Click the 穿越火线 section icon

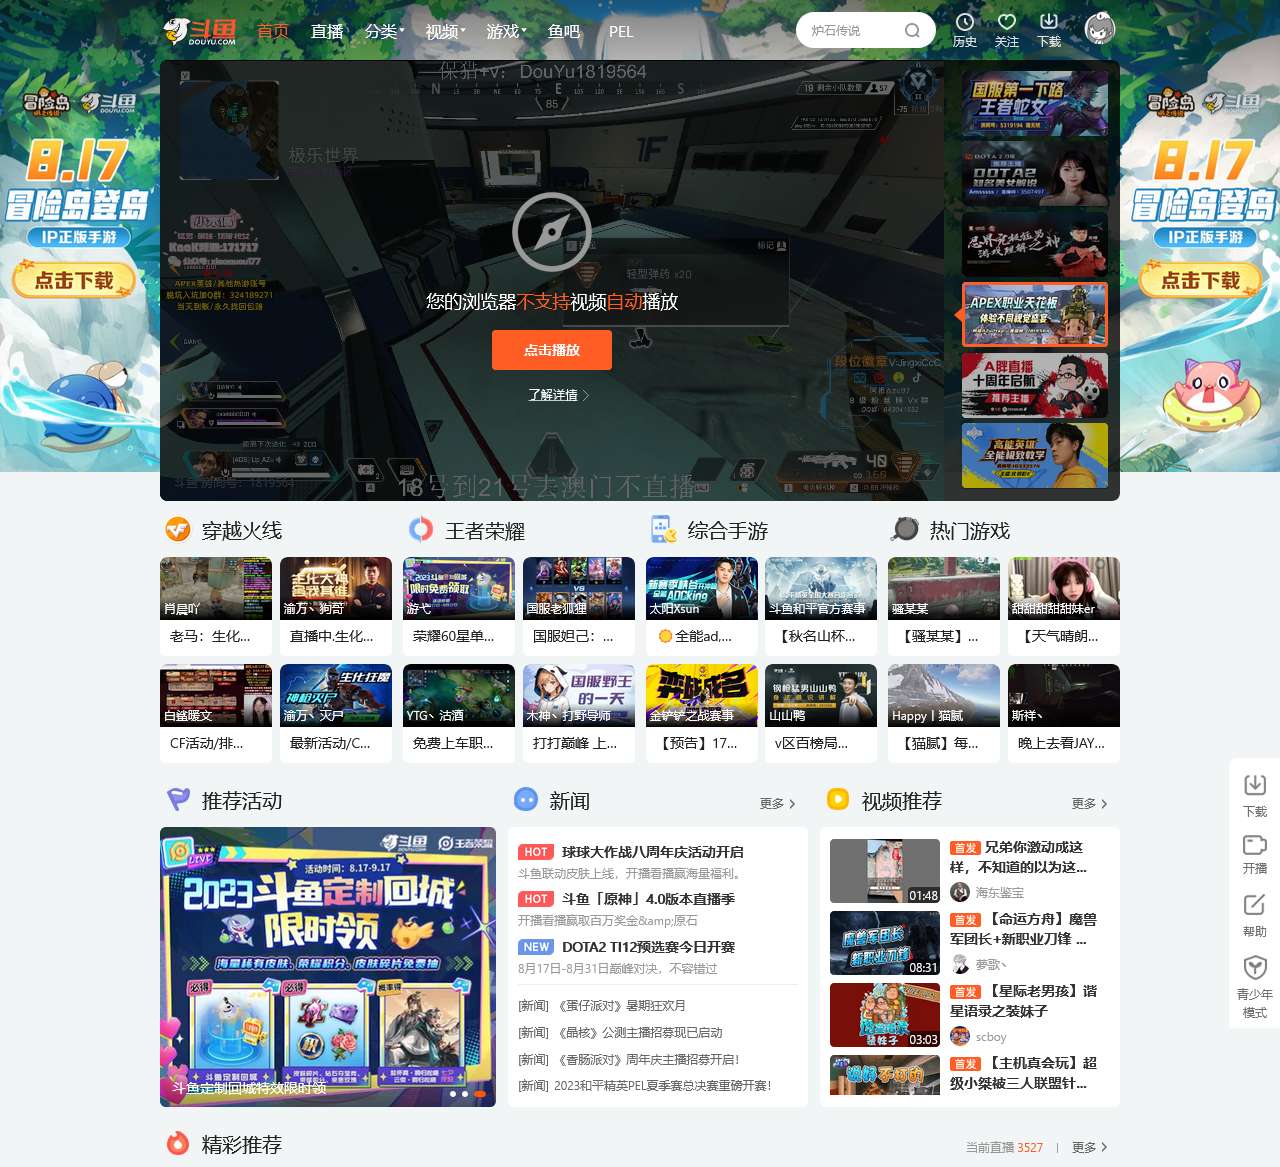[178, 529]
